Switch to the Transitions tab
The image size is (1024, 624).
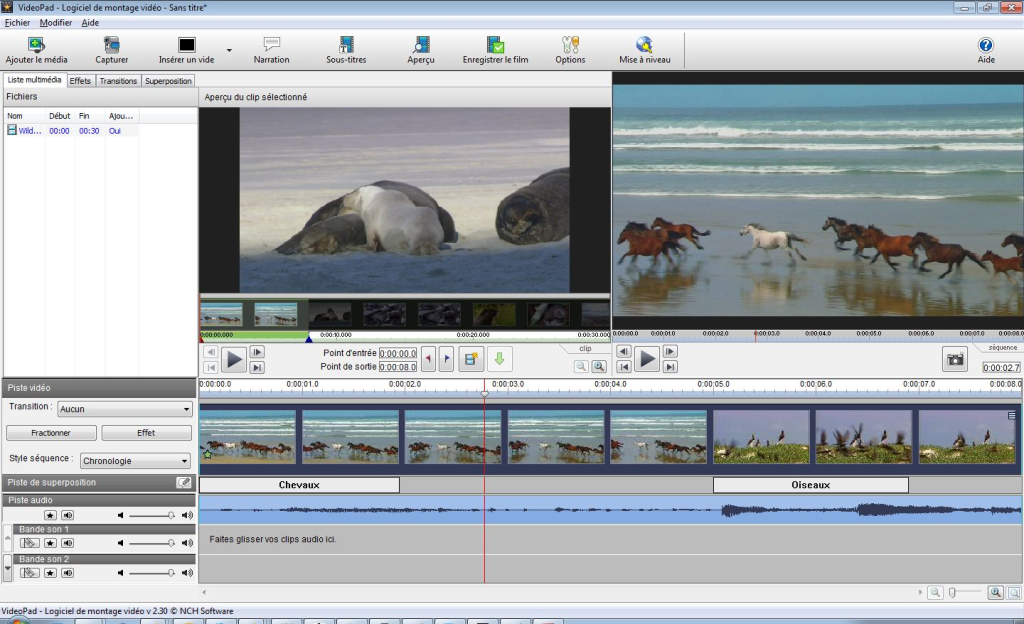click(118, 81)
